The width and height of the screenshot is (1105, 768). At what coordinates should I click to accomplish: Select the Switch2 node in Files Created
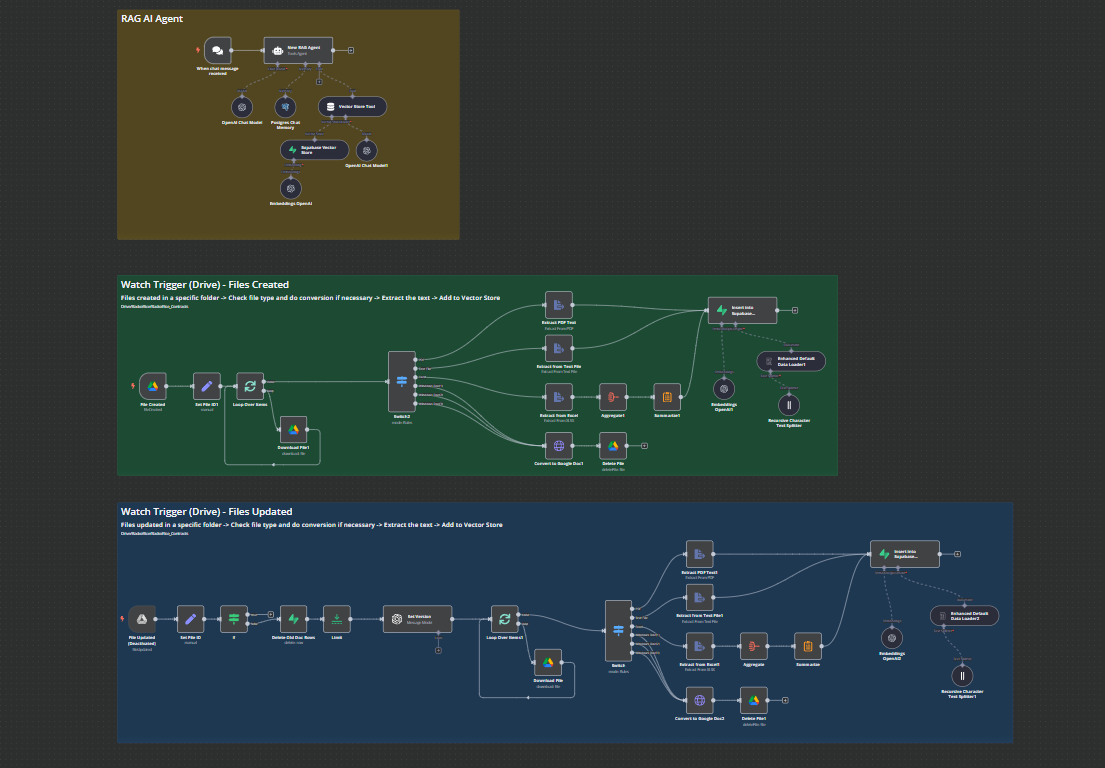[401, 381]
